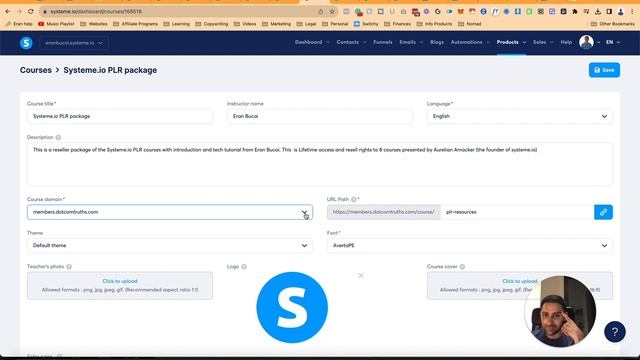Open the Blogs menu item
Viewport: 640px width, 360px height.
click(x=437, y=42)
